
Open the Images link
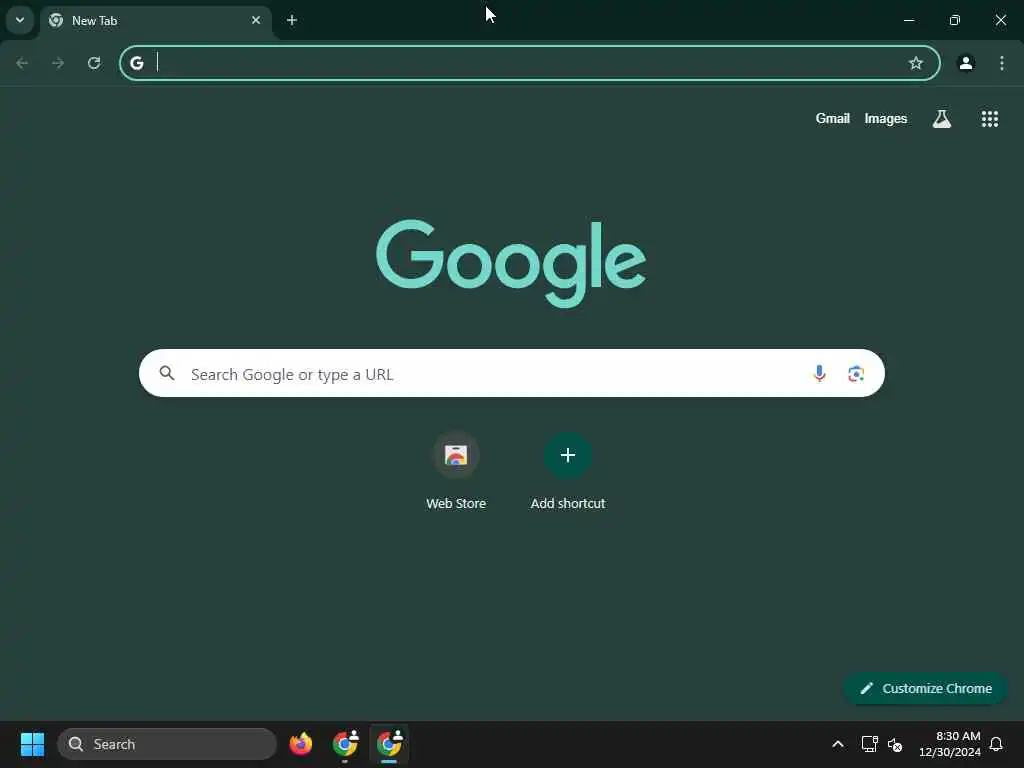point(886,118)
